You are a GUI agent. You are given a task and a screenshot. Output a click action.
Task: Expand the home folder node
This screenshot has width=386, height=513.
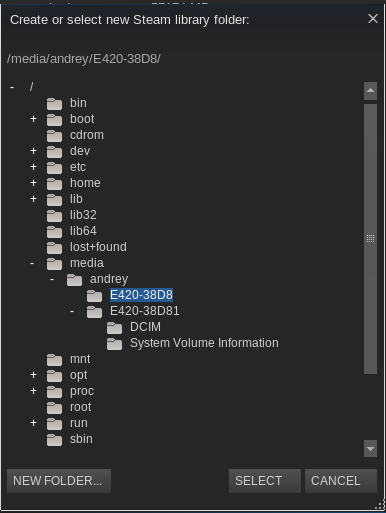pos(33,183)
